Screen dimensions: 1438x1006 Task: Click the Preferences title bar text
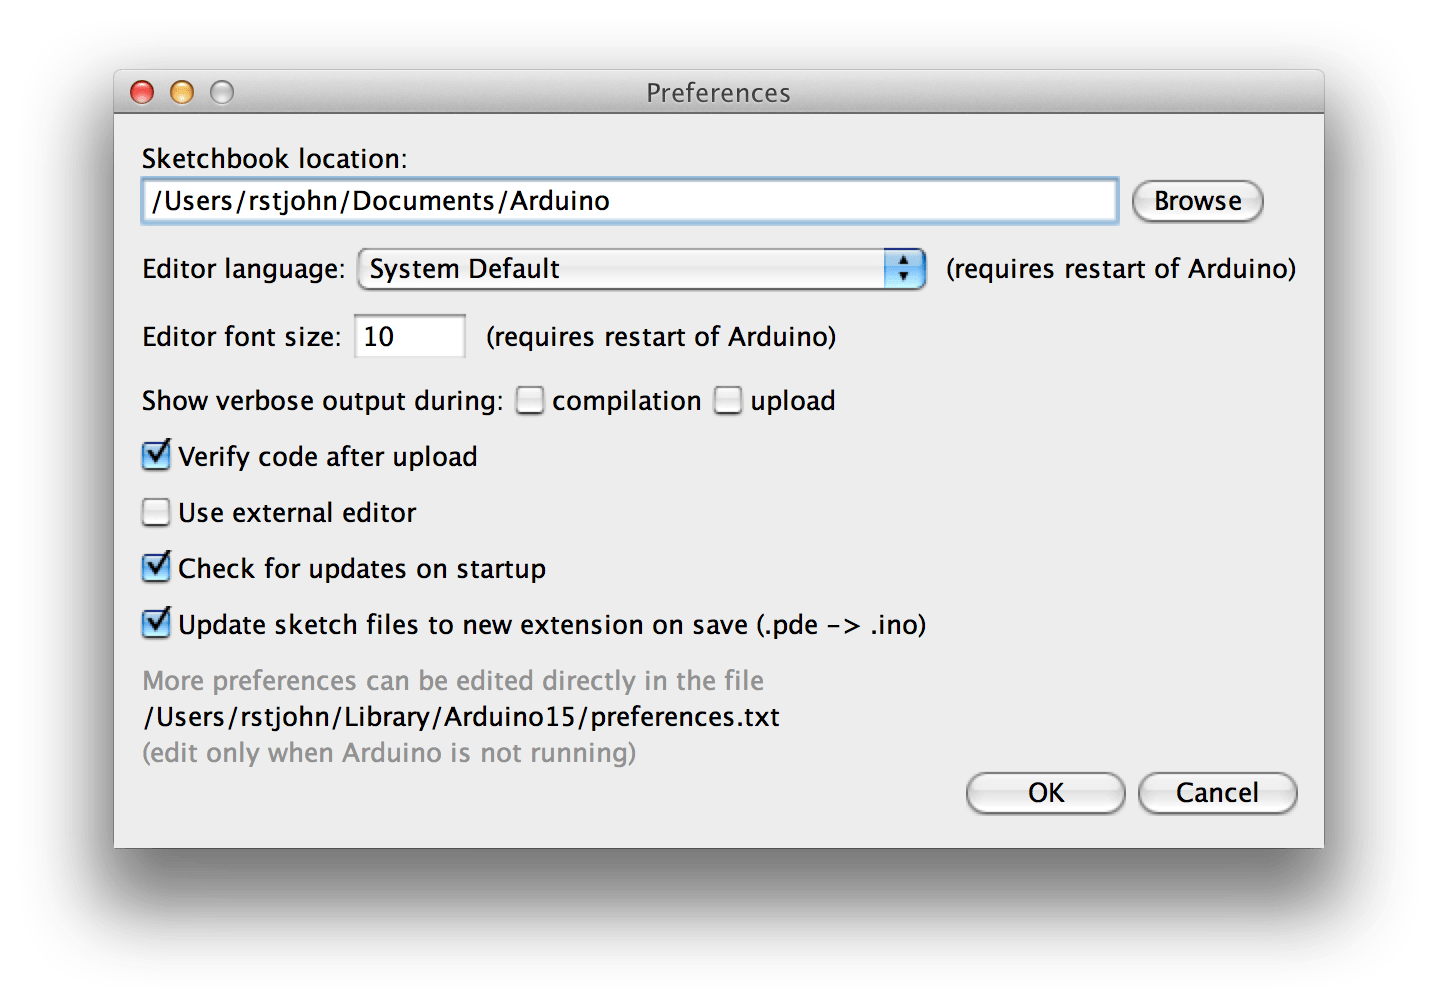pos(718,93)
